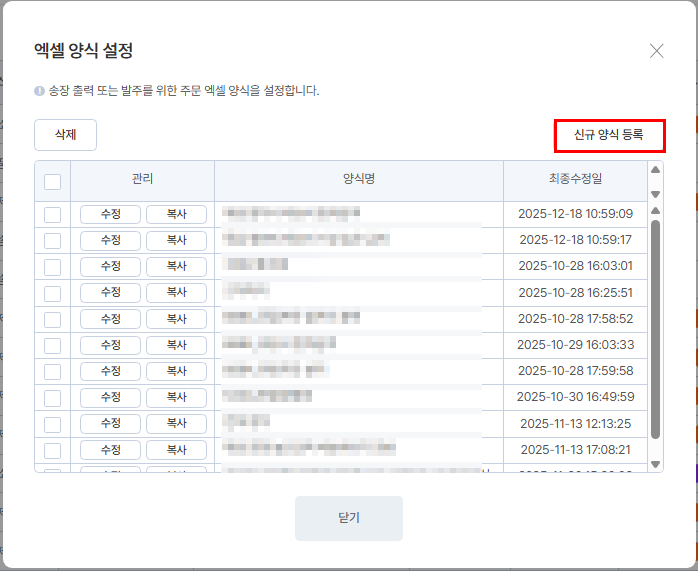Click 복사 for row 2025-10-28 16:25:51
This screenshot has width=698, height=571.
(x=177, y=292)
